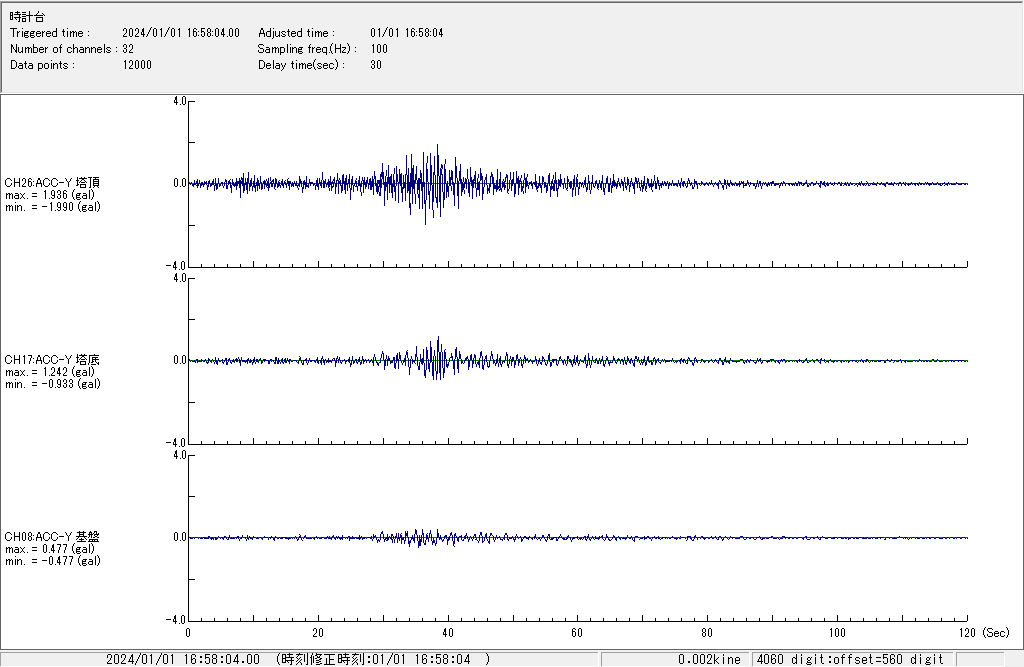Click the Number of channels value 32
The height and width of the screenshot is (667, 1024).
(x=128, y=49)
